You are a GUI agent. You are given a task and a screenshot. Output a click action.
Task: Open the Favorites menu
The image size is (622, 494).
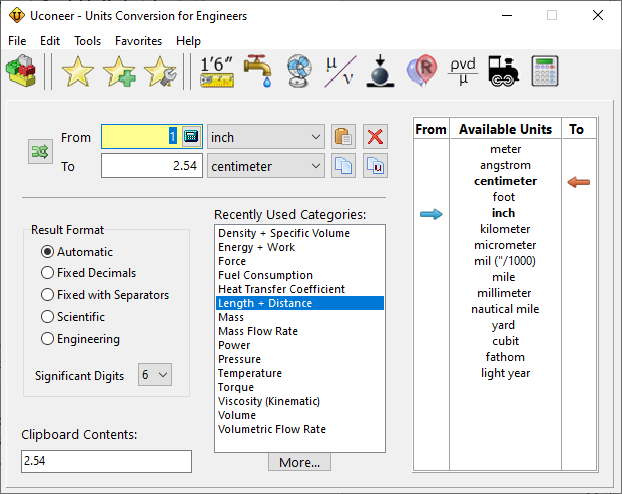[x=138, y=41]
